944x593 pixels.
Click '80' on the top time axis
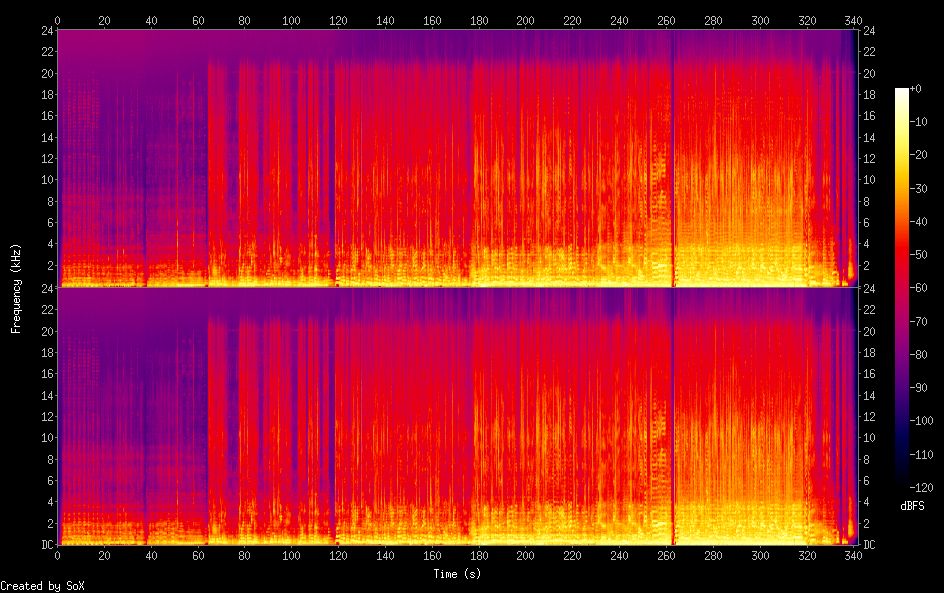click(x=244, y=20)
